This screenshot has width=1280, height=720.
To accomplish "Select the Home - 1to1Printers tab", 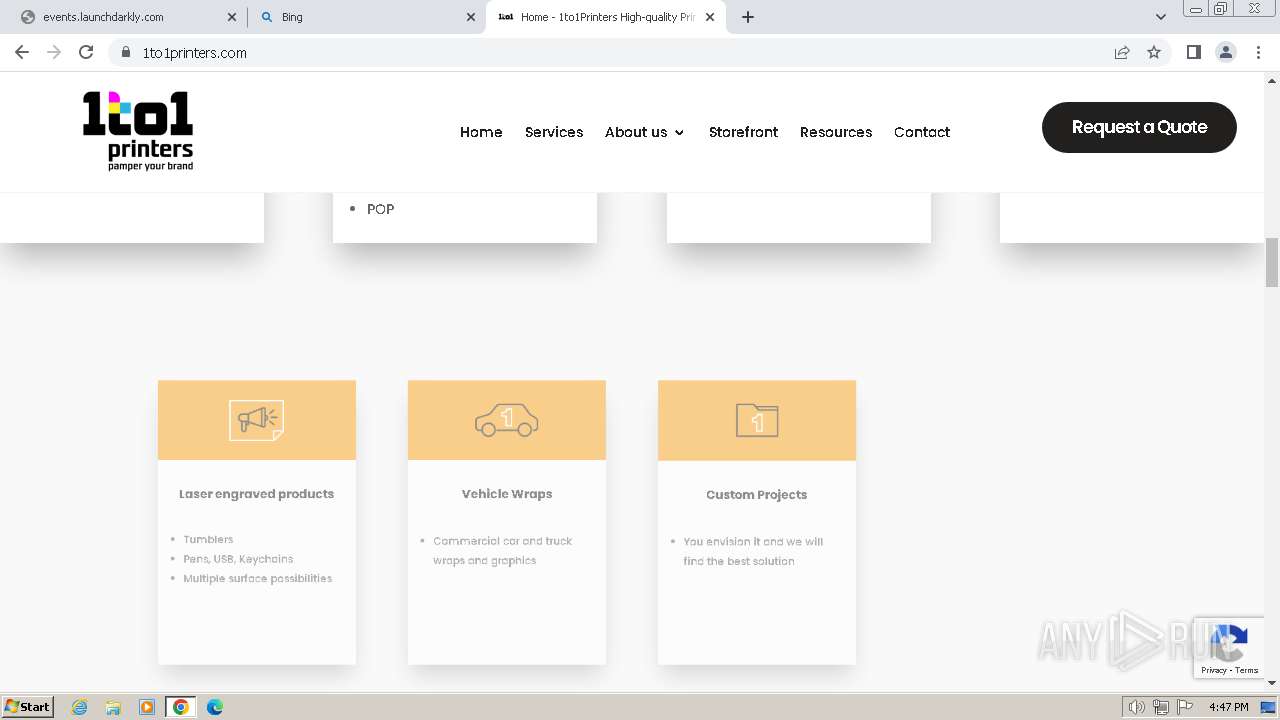I will pyautogui.click(x=606, y=17).
